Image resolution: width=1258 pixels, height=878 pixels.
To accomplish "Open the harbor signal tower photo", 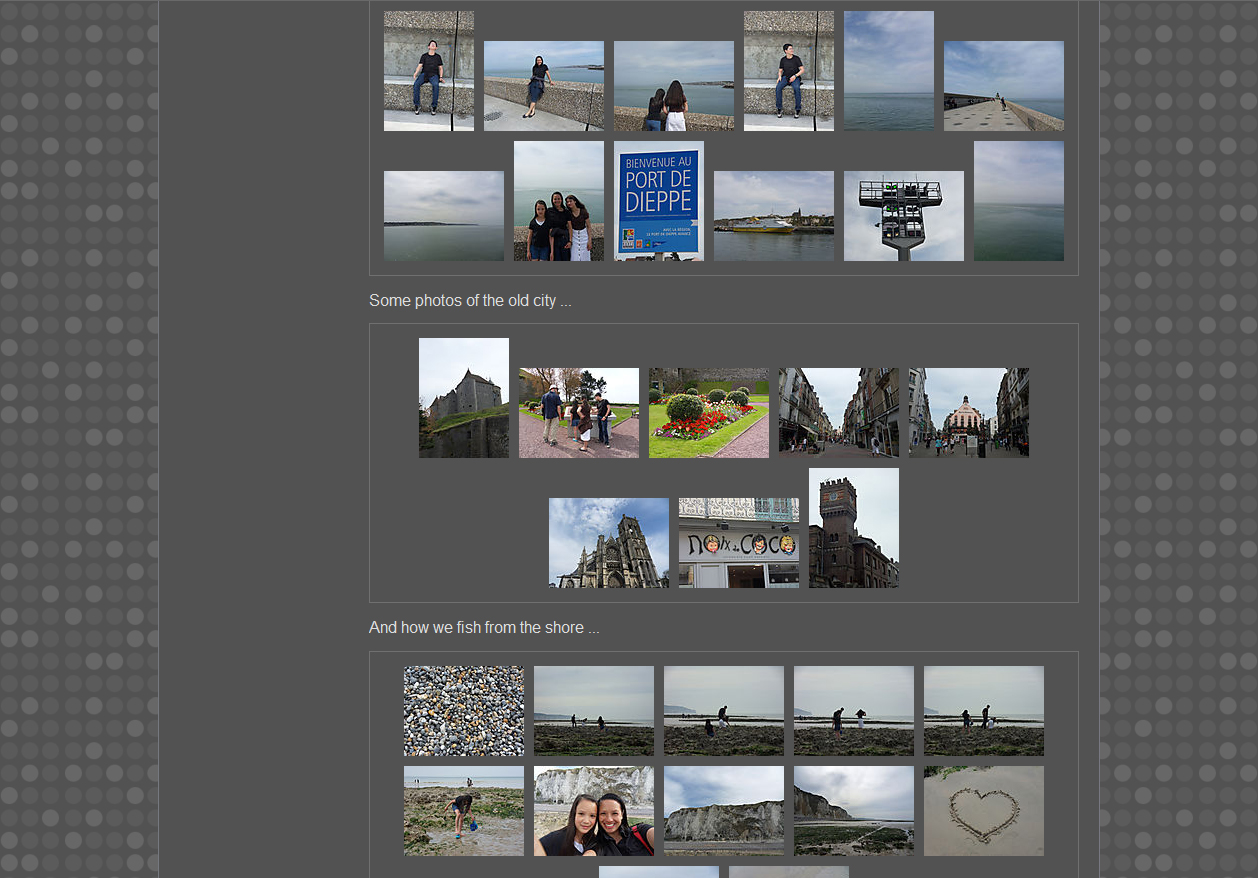I will click(x=903, y=216).
